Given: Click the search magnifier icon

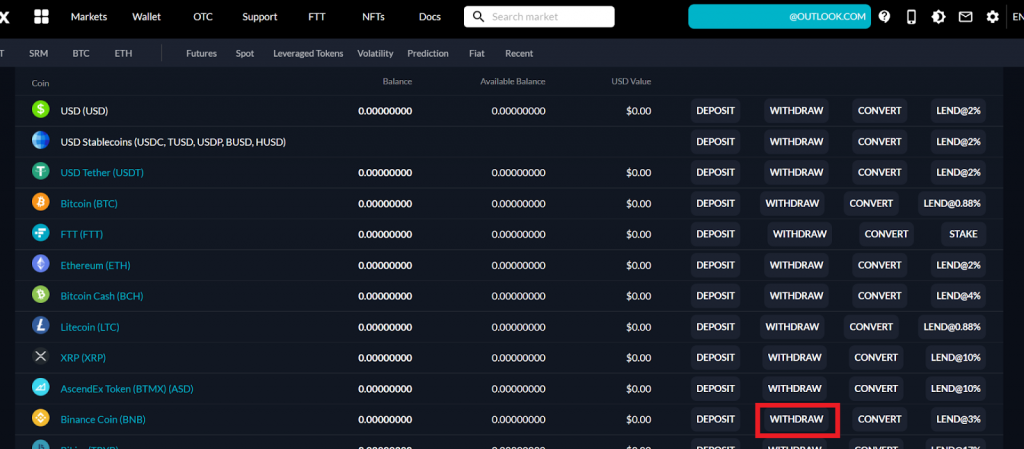Looking at the screenshot, I should (x=479, y=17).
